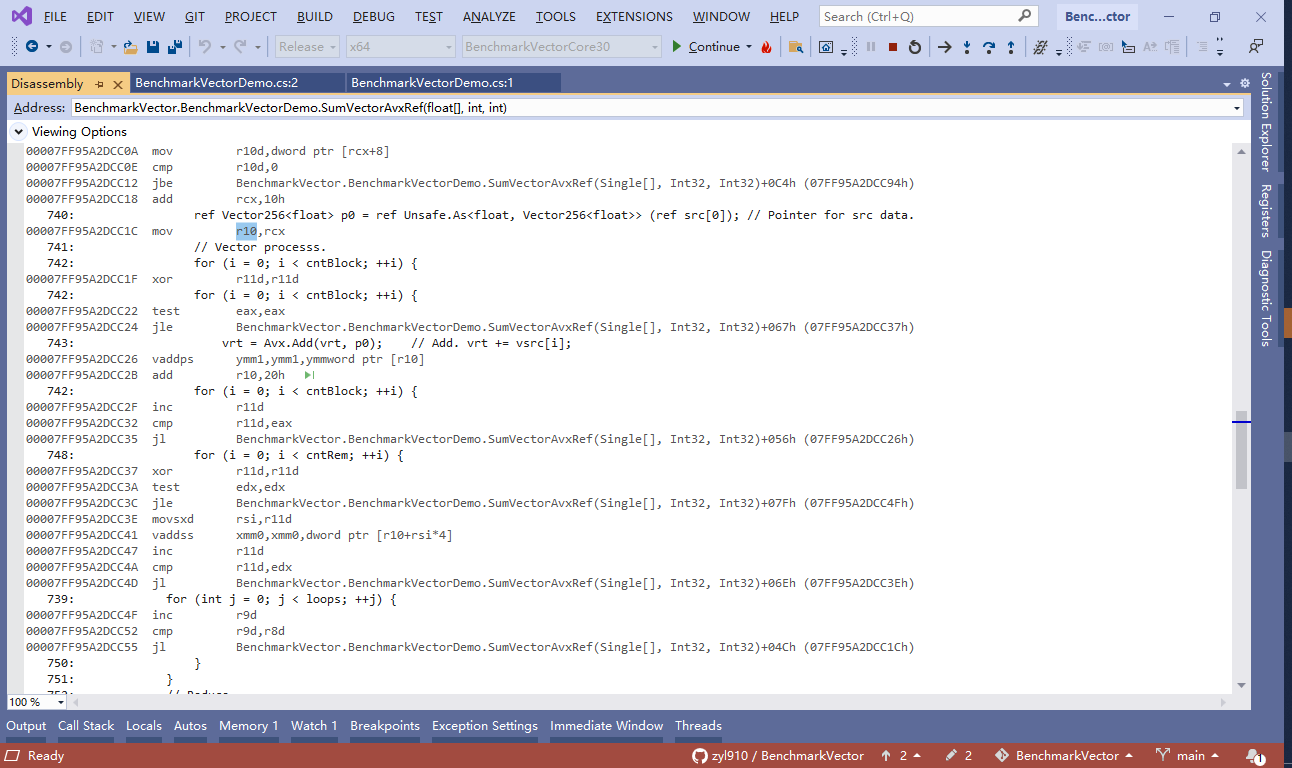Image resolution: width=1292 pixels, height=768 pixels.
Task: Open the DEBUG menu
Action: (374, 17)
